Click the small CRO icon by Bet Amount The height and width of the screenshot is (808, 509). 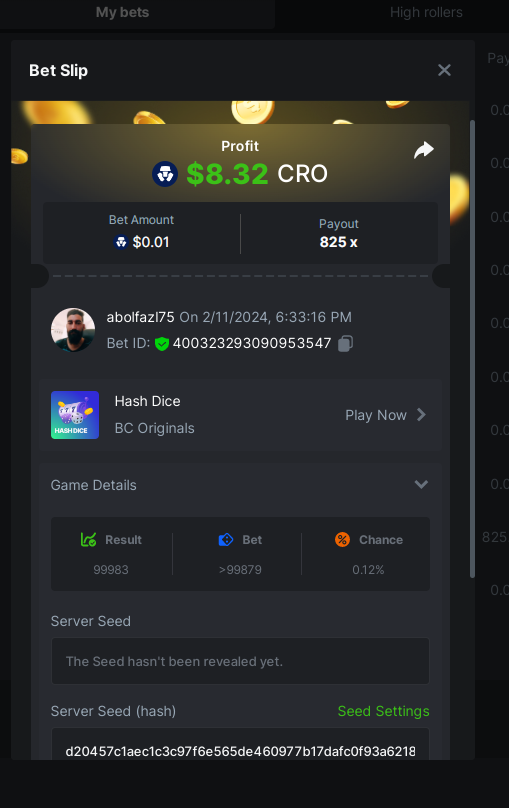coord(121,242)
